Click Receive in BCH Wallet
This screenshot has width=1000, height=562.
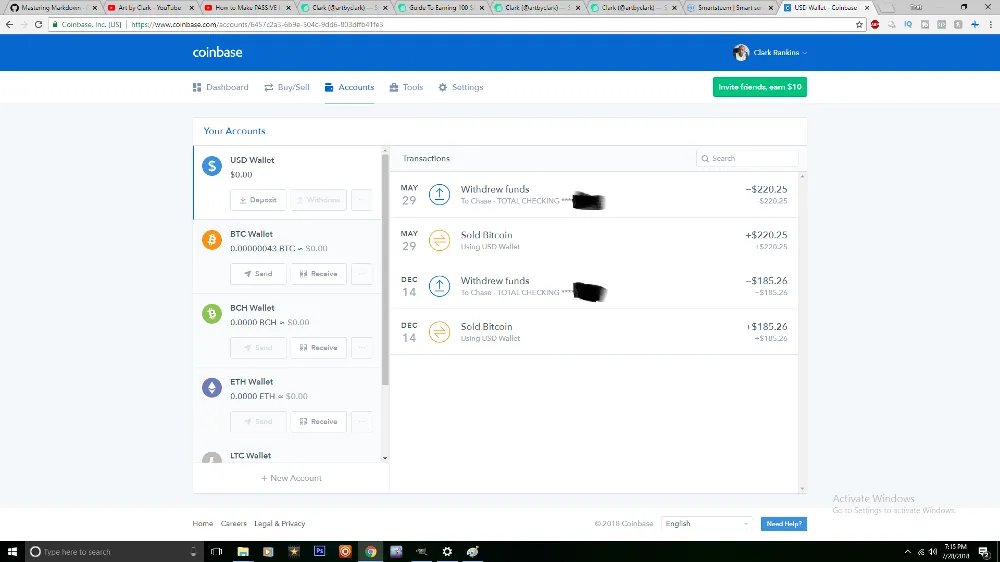(x=318, y=348)
